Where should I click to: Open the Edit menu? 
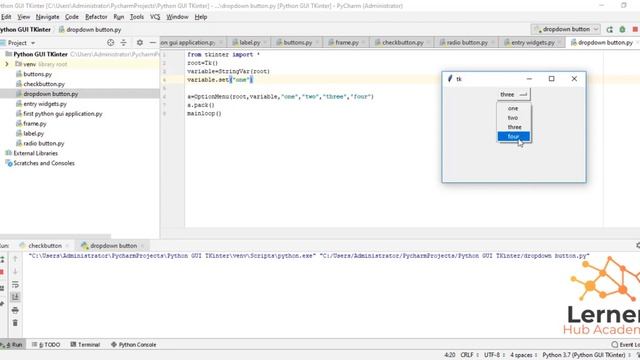(x=6, y=17)
